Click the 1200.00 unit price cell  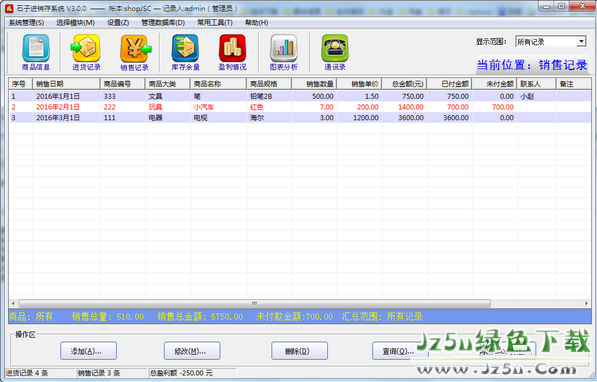click(360, 118)
